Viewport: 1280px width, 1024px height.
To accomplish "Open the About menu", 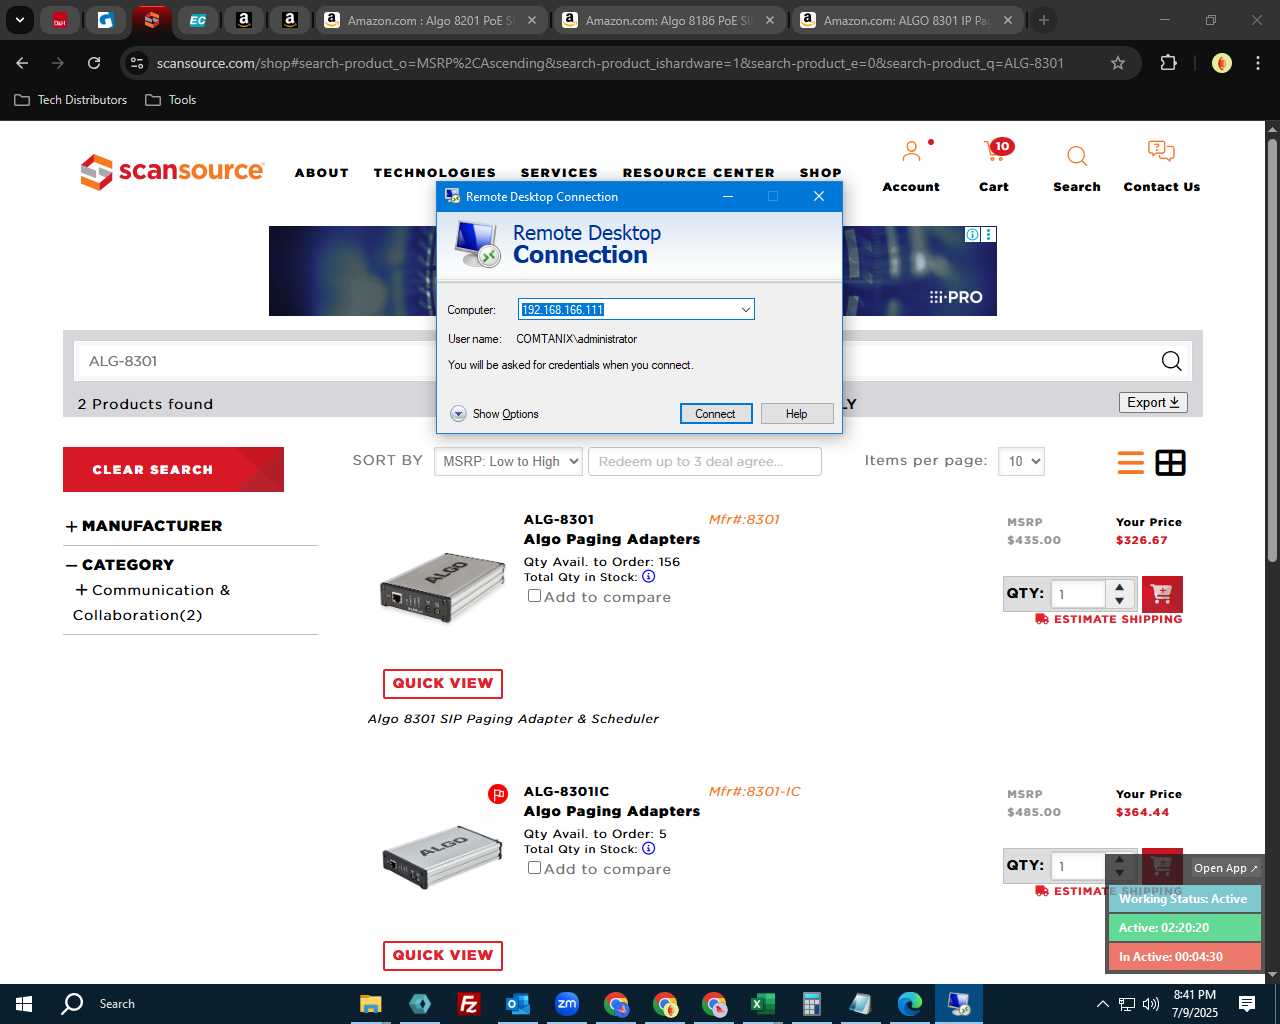I will 322,172.
